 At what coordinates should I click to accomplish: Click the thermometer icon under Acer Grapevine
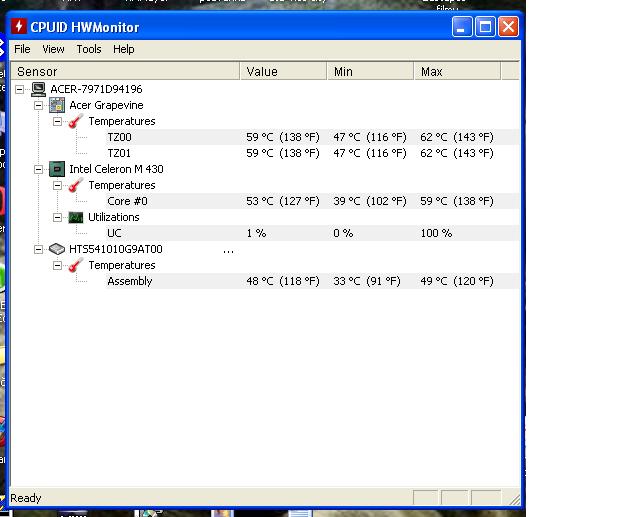click(x=76, y=121)
